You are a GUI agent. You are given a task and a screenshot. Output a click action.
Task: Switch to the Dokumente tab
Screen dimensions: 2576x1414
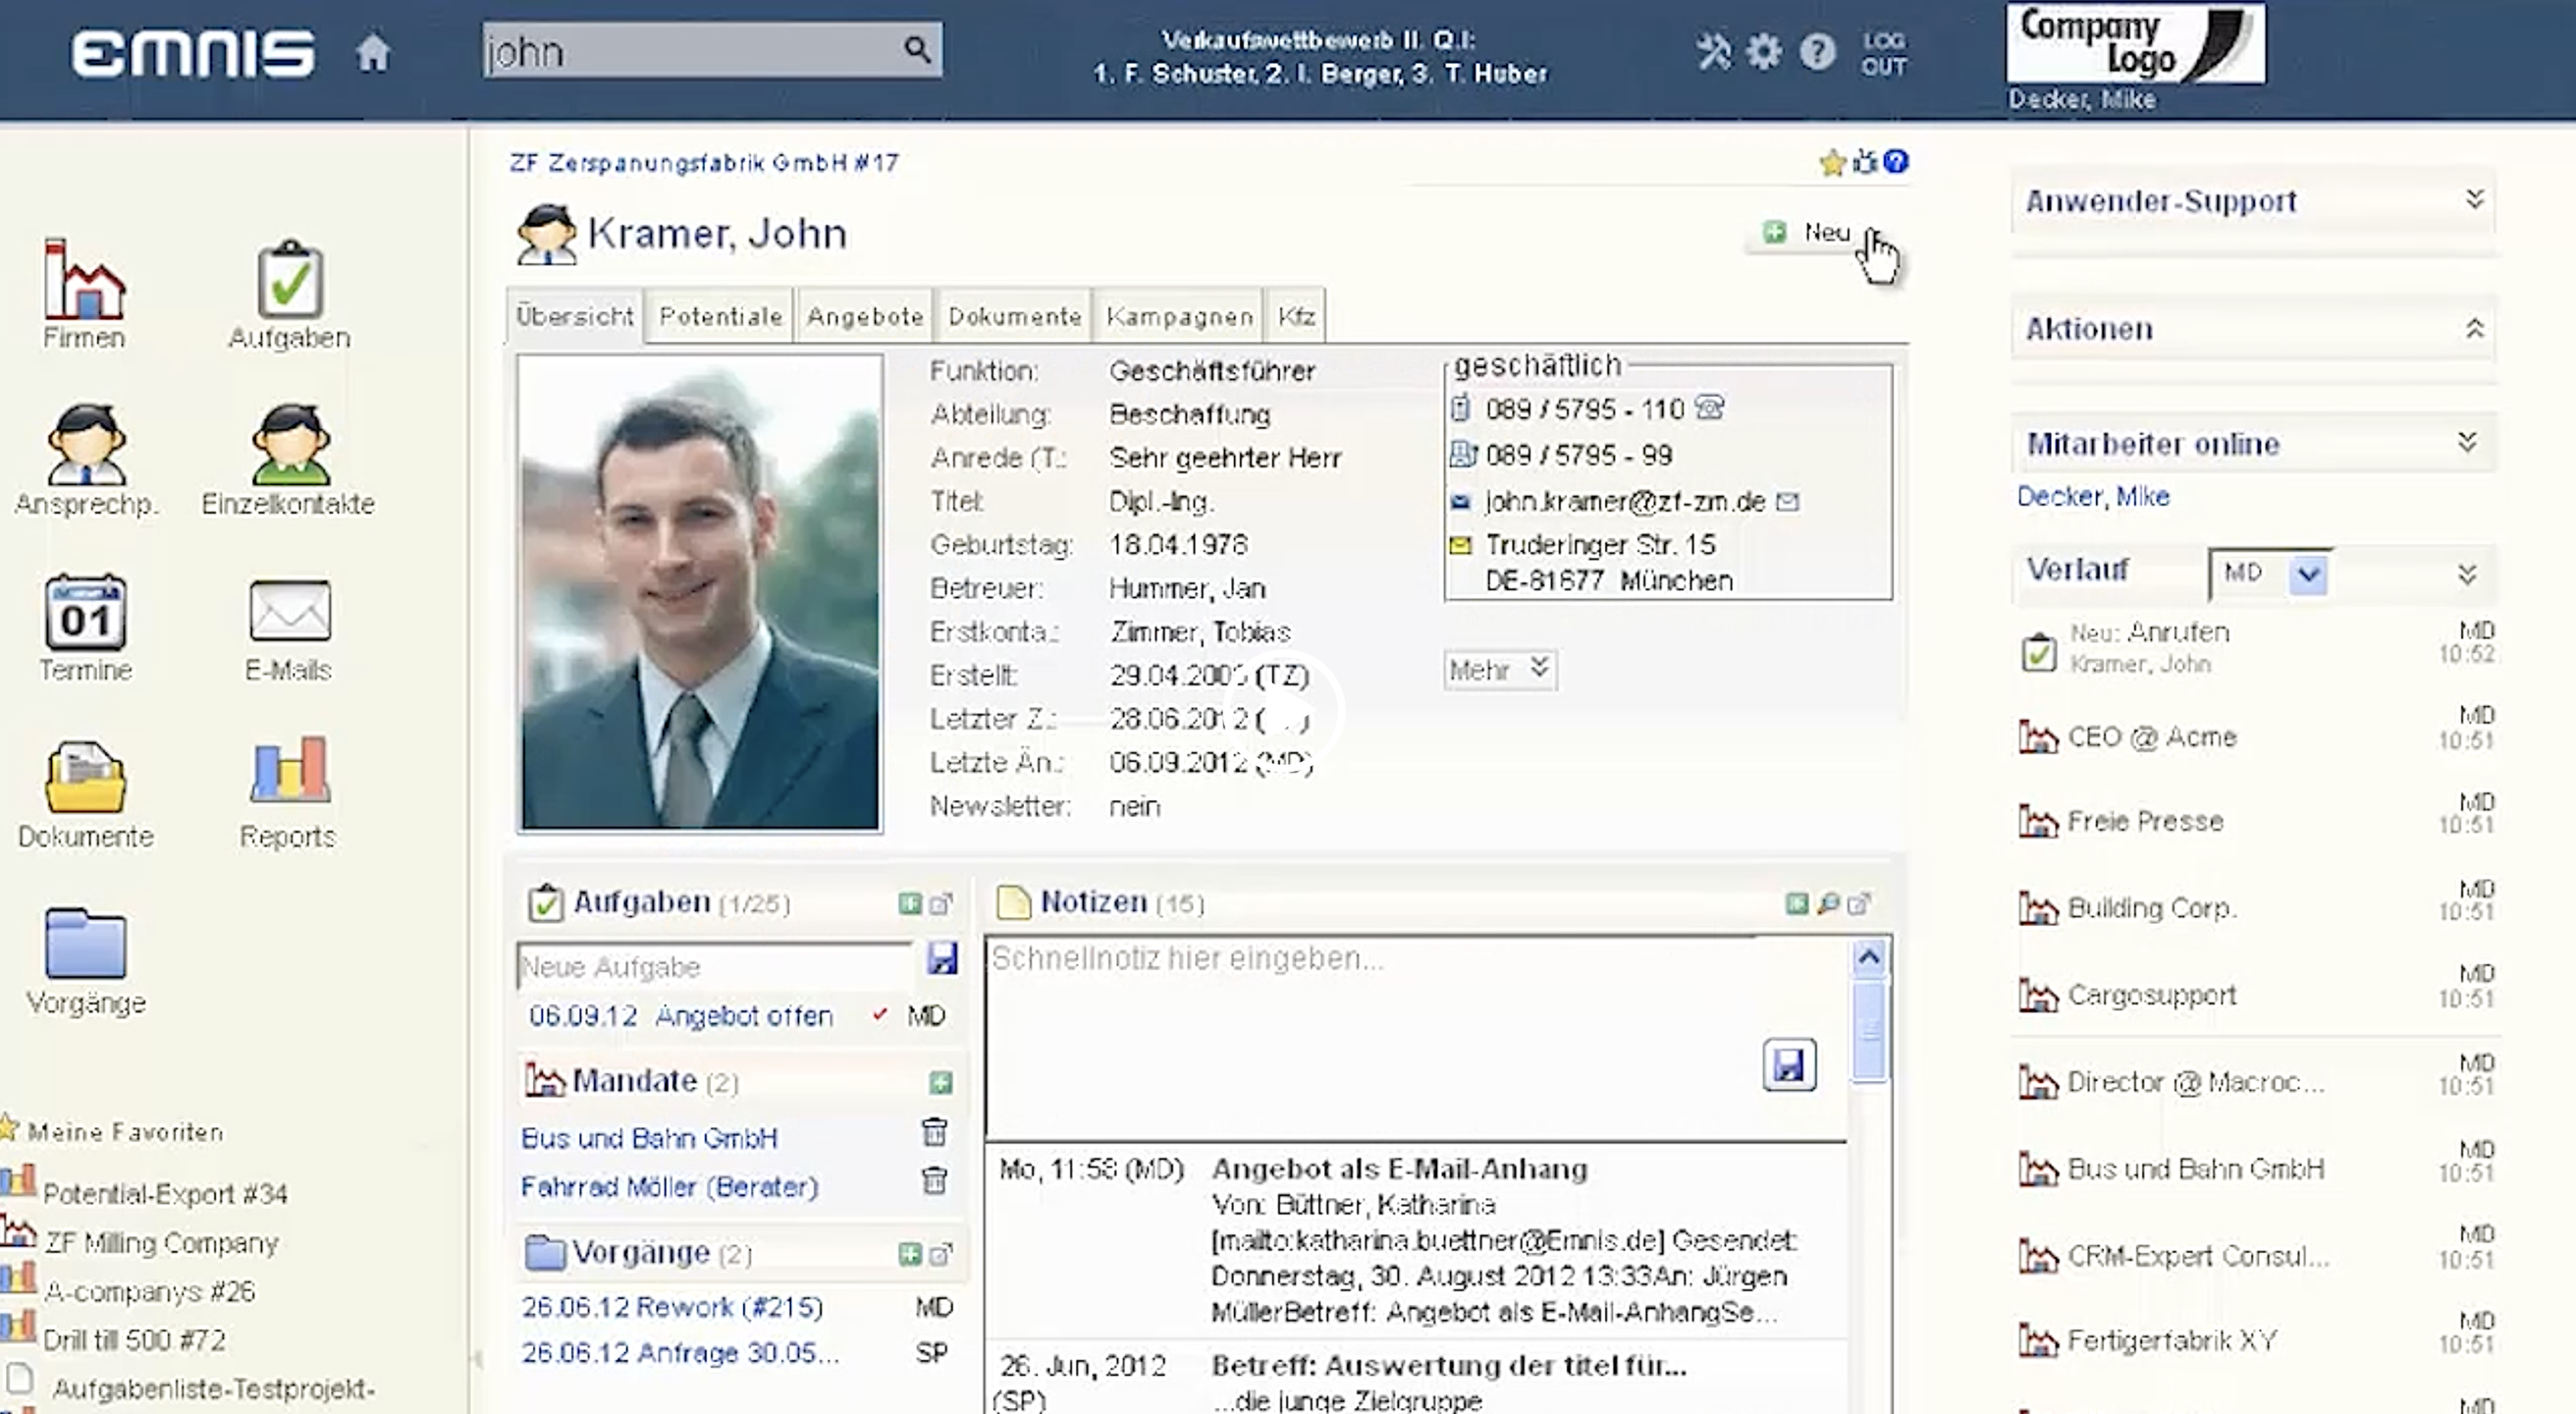click(x=1014, y=316)
